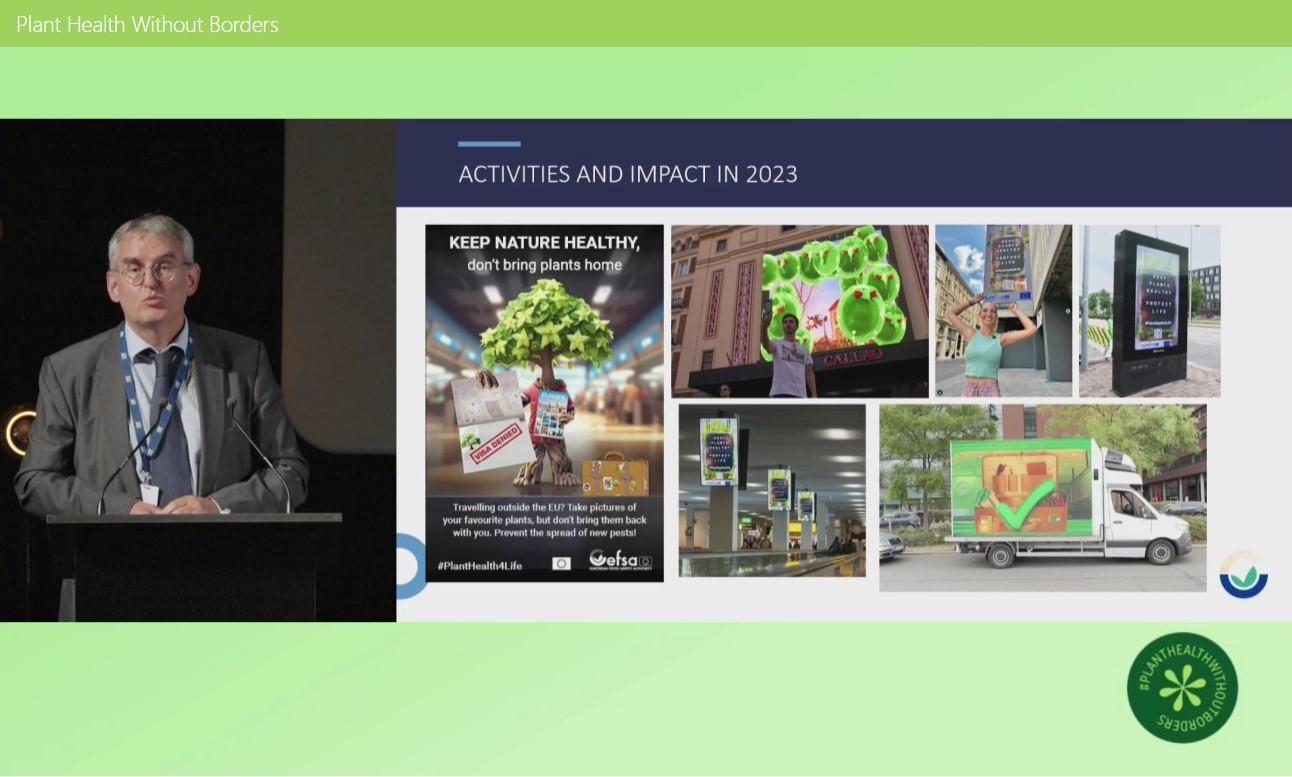This screenshot has height=777, width=1292.
Task: Click the EU flag icon on the poster
Action: (x=561, y=563)
